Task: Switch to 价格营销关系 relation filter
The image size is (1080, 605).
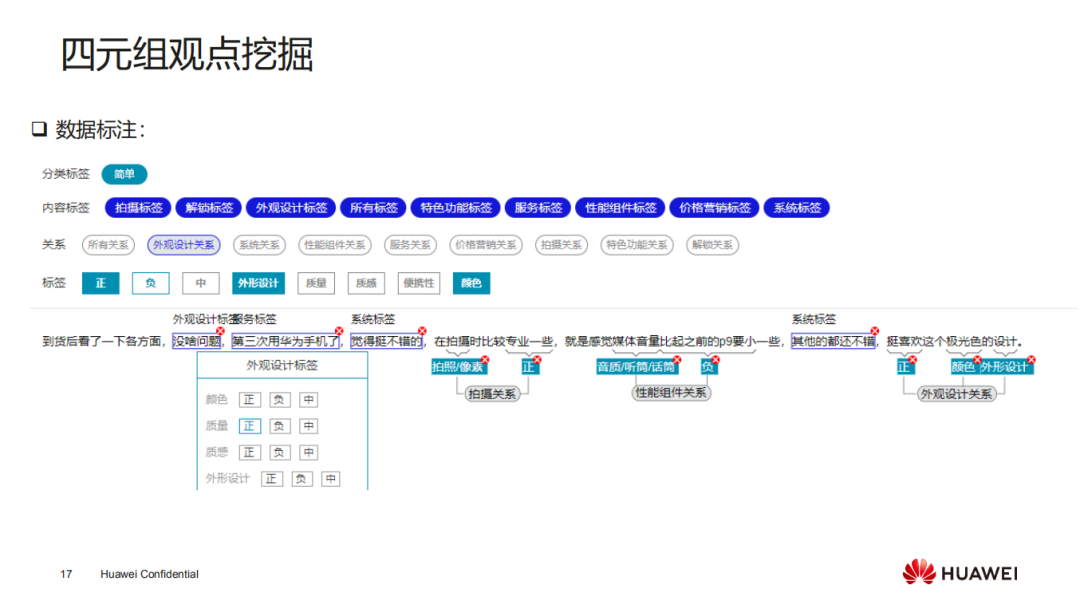Action: coord(486,245)
